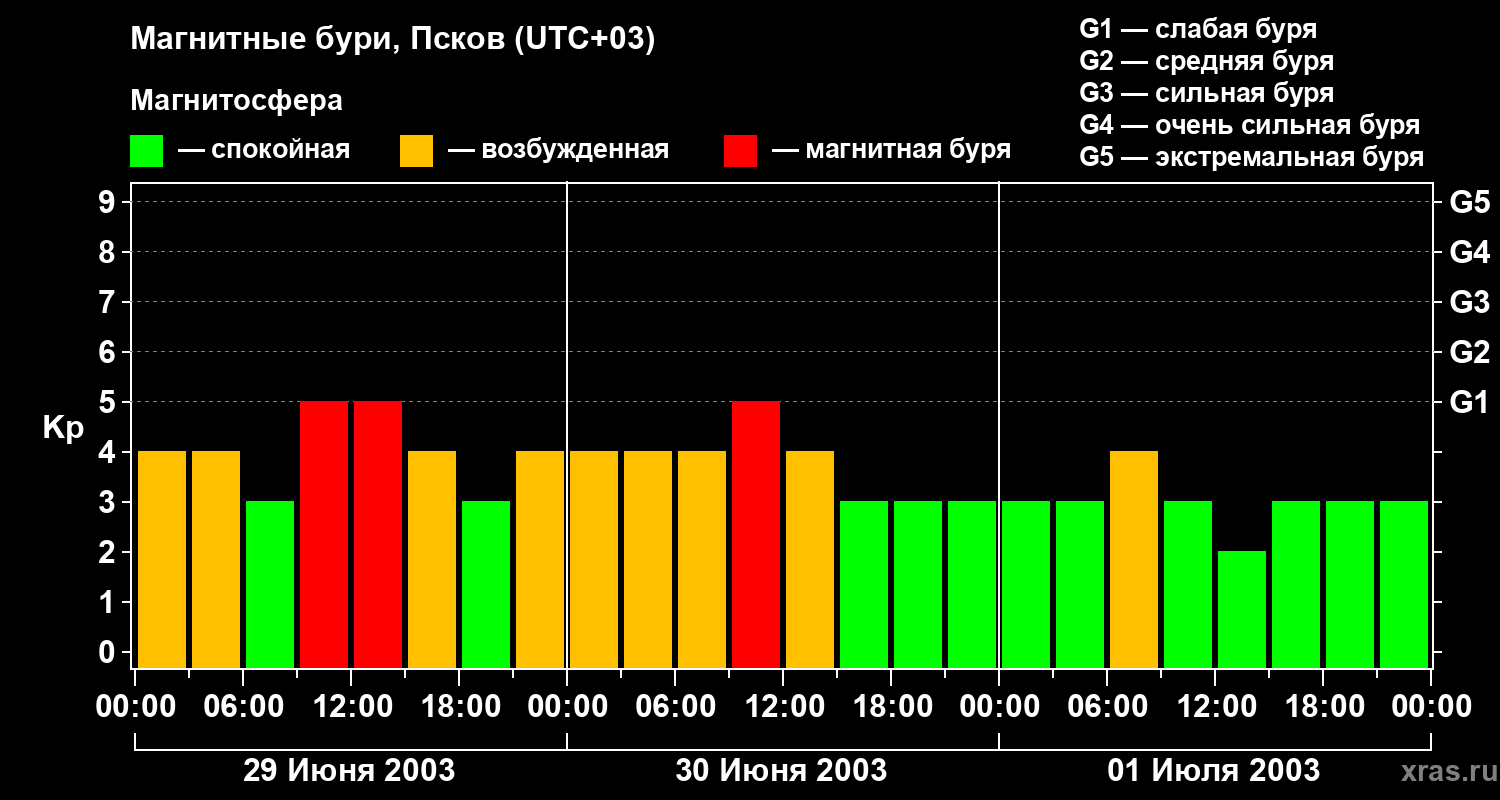Click the '— возбужденная' legend label

coord(558,151)
